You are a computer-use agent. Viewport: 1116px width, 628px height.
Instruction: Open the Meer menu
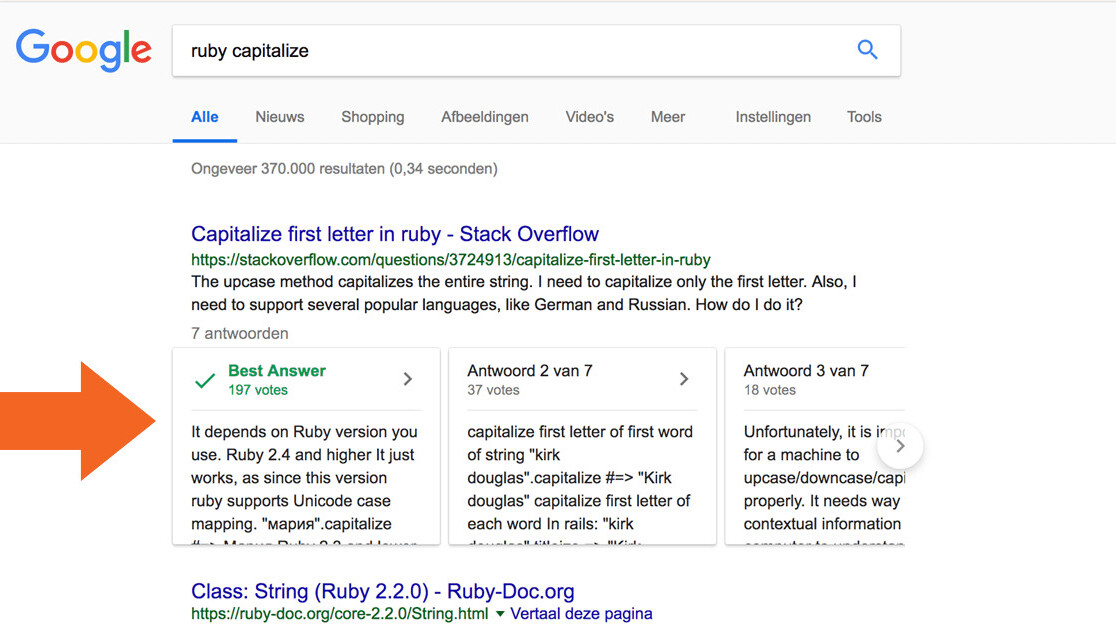tap(668, 117)
